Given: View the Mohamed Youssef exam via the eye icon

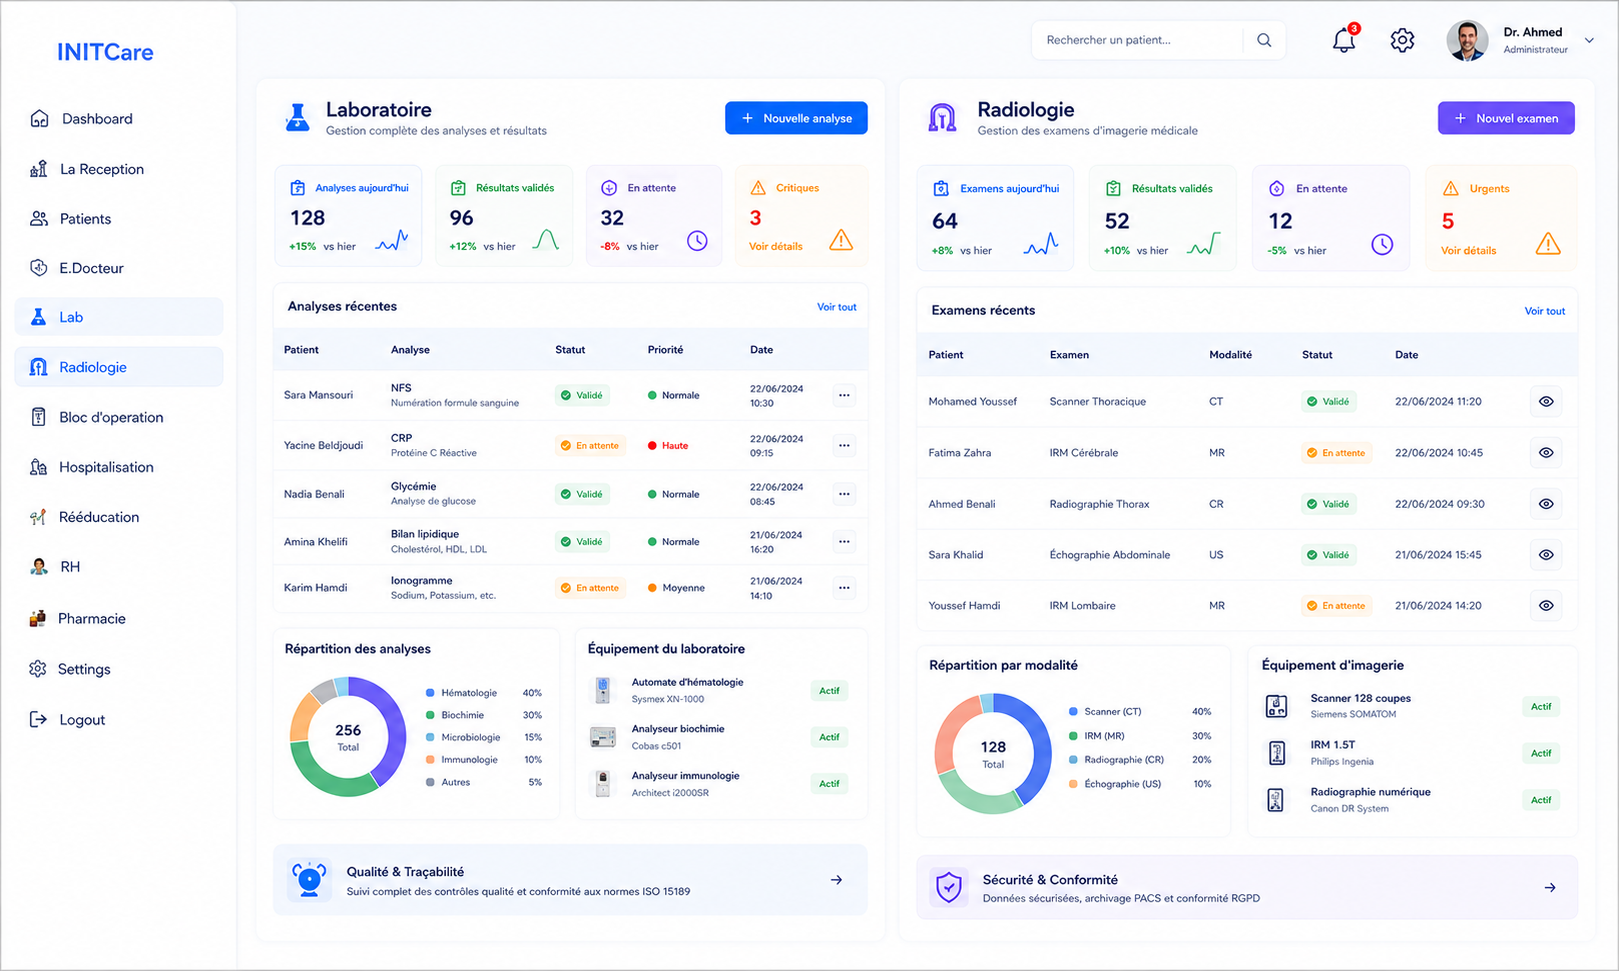Looking at the screenshot, I should pyautogui.click(x=1546, y=401).
